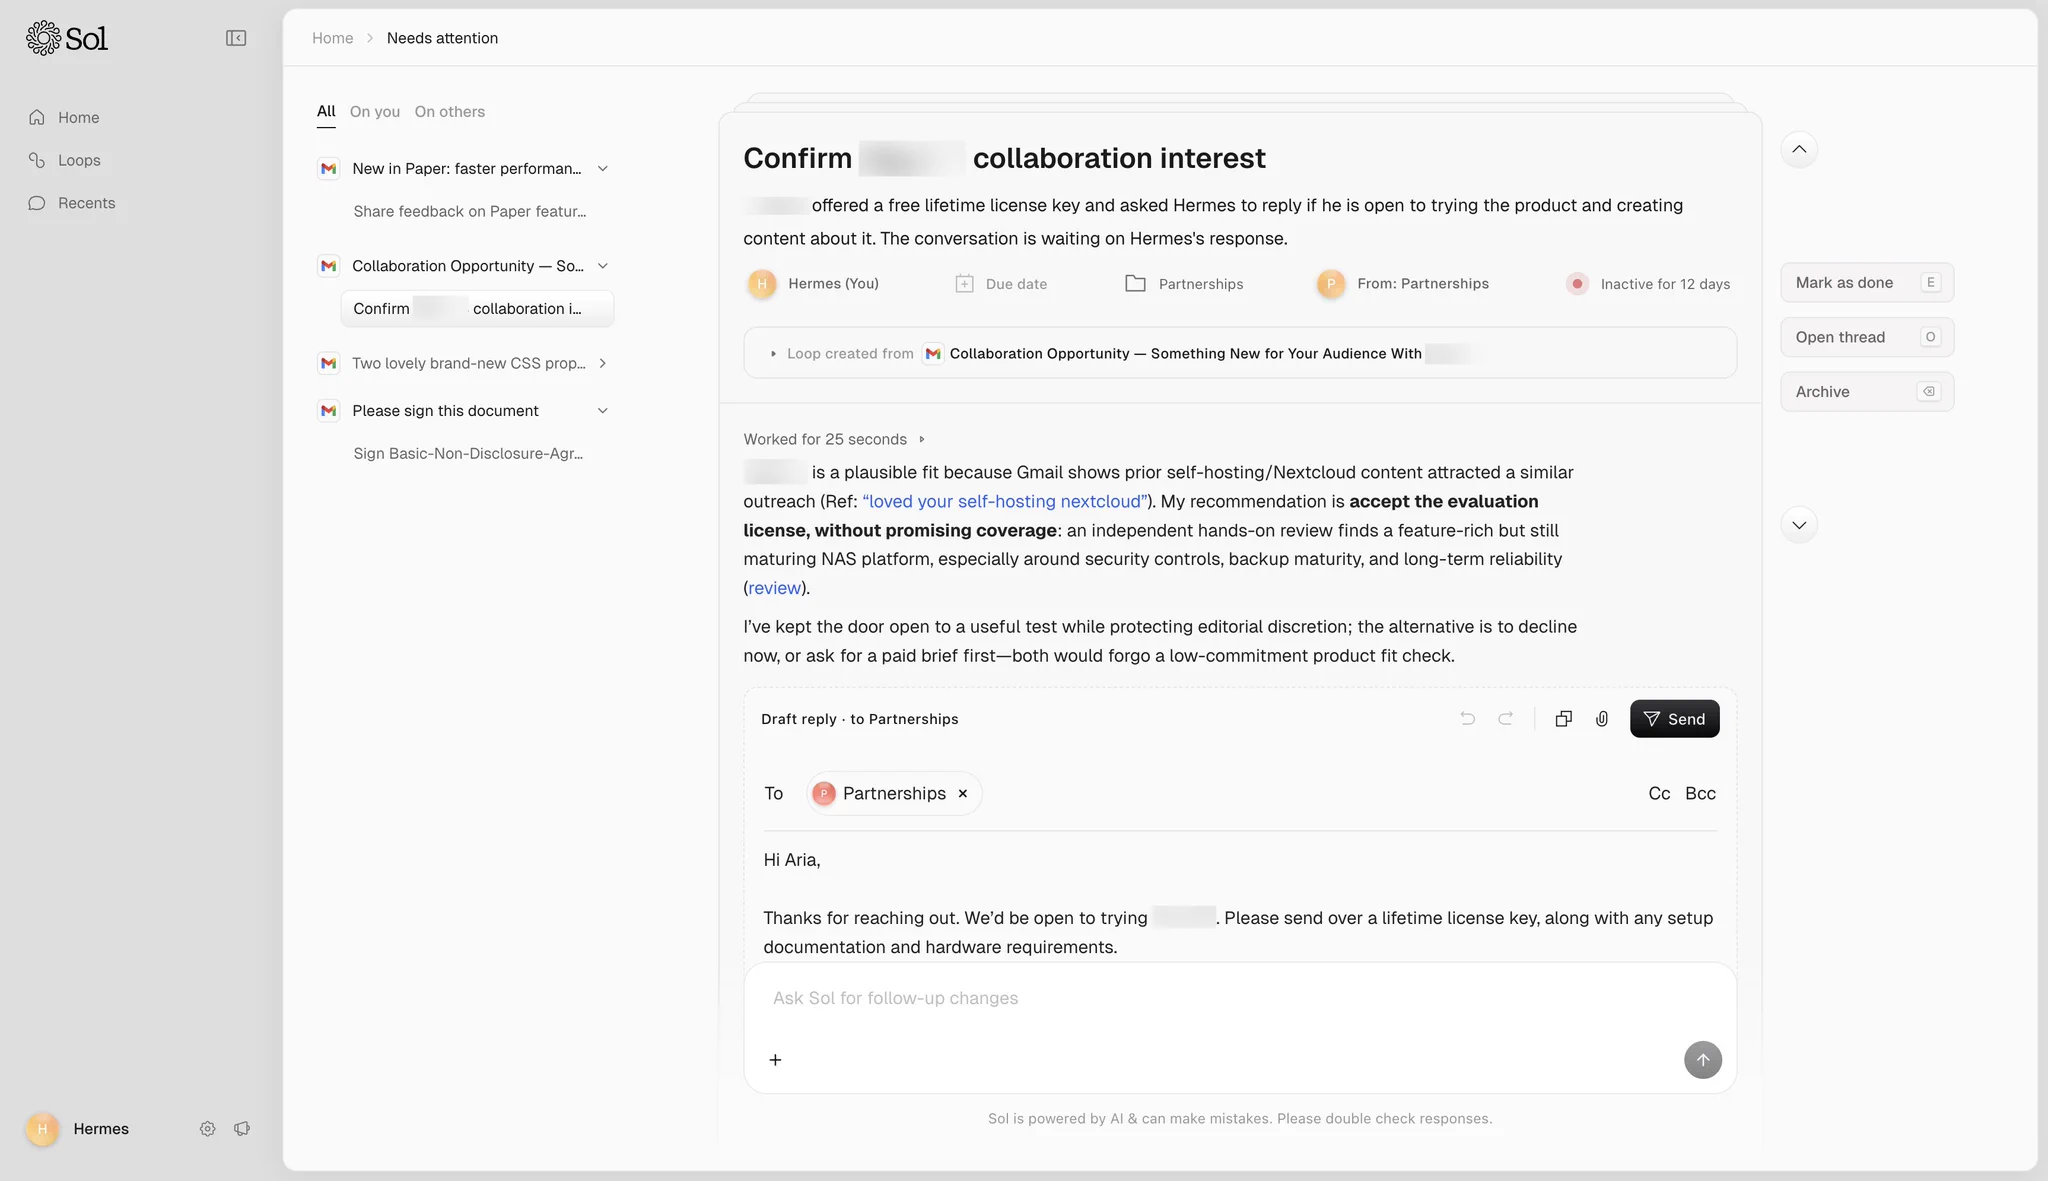
Task: Set a Due date
Action: pyautogui.click(x=1001, y=284)
